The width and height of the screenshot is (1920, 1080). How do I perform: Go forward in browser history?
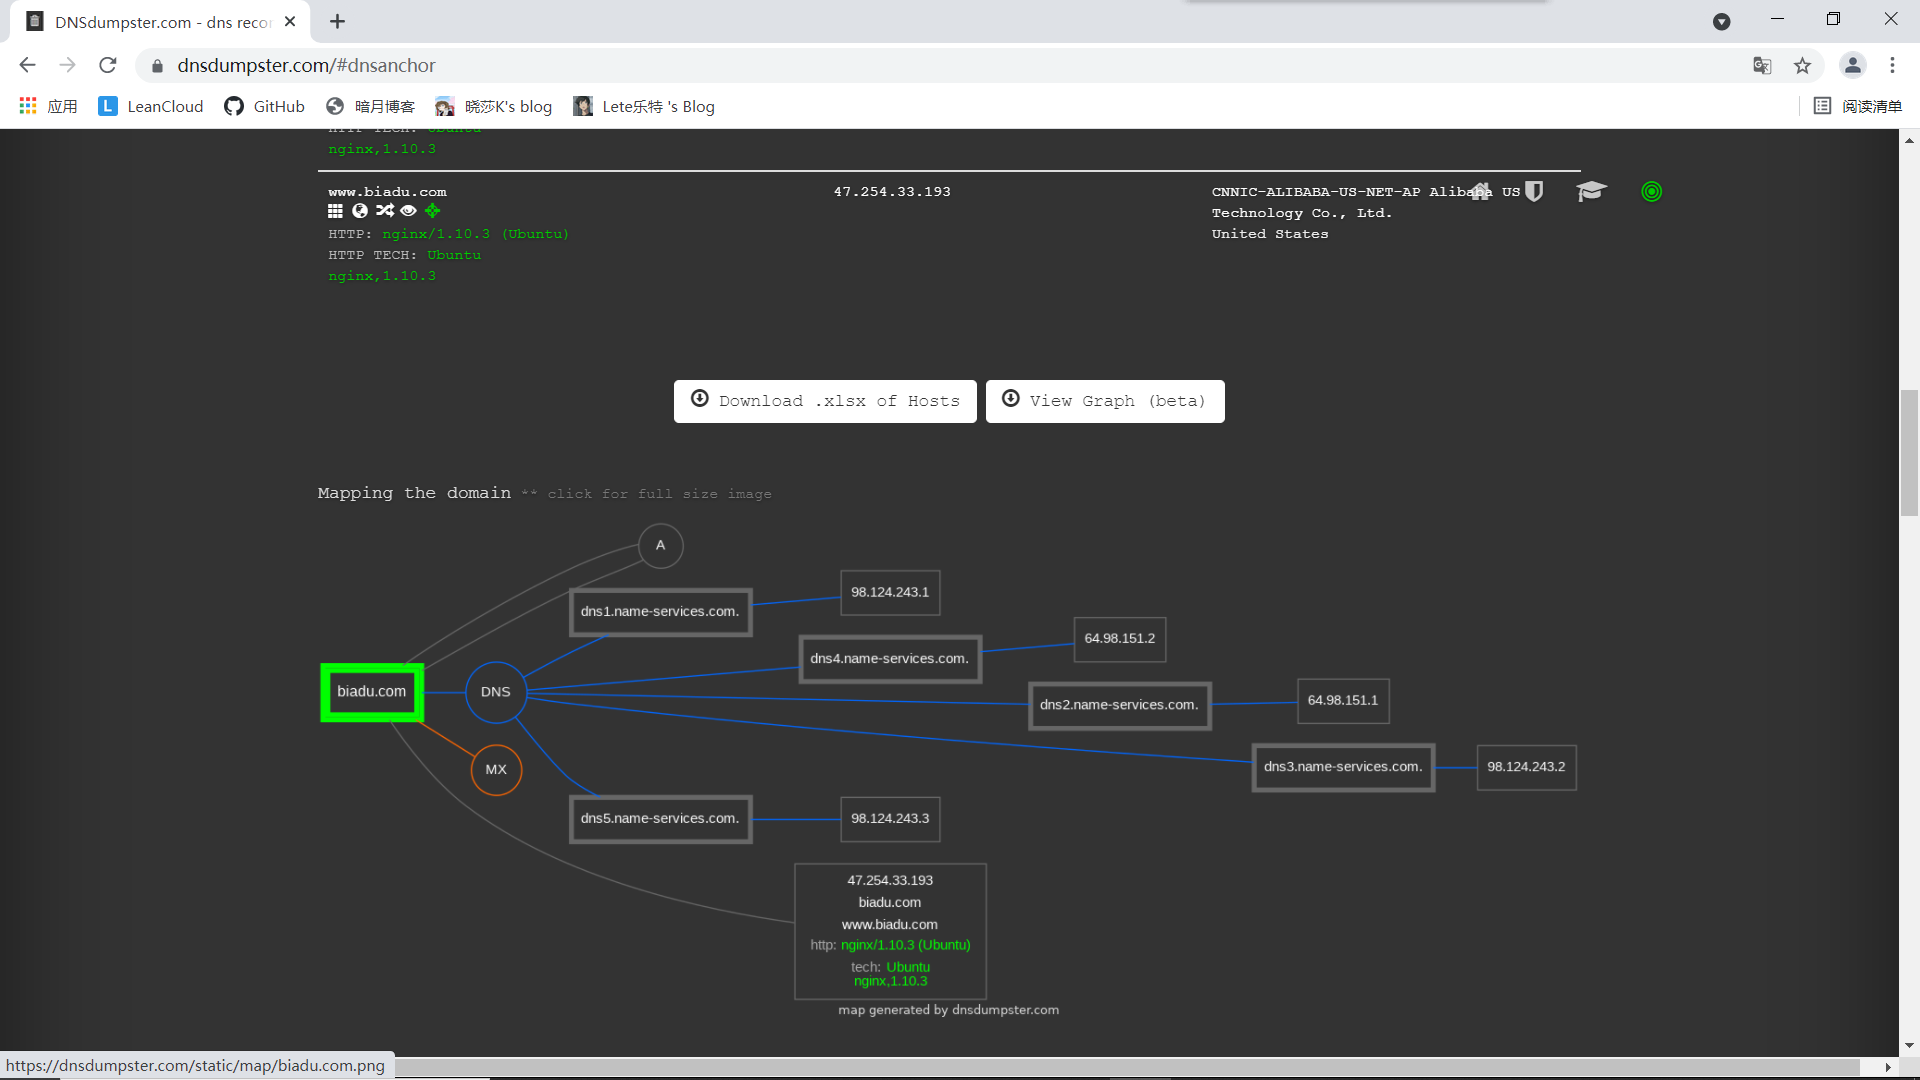[67, 65]
